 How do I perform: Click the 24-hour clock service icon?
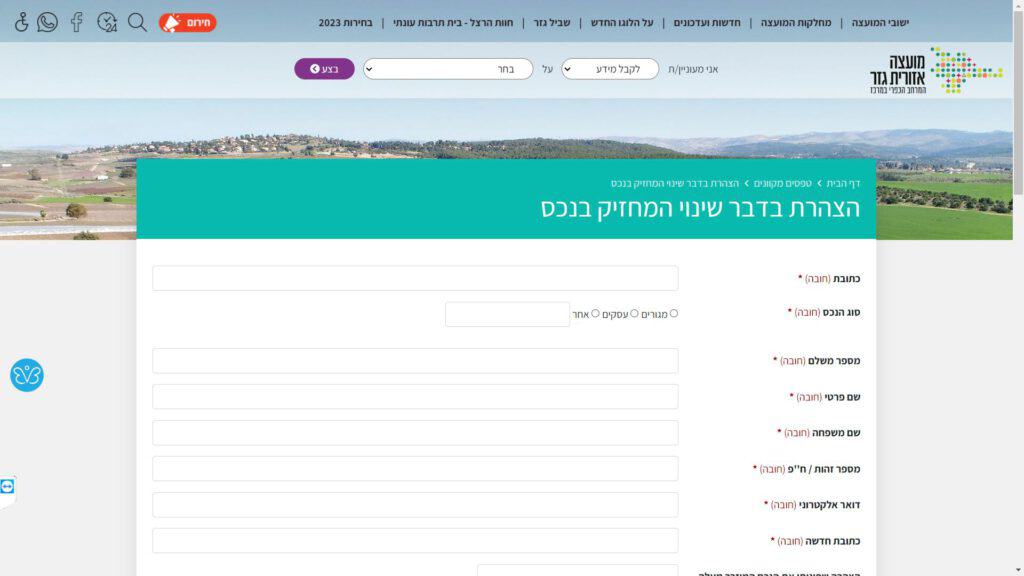coord(107,22)
